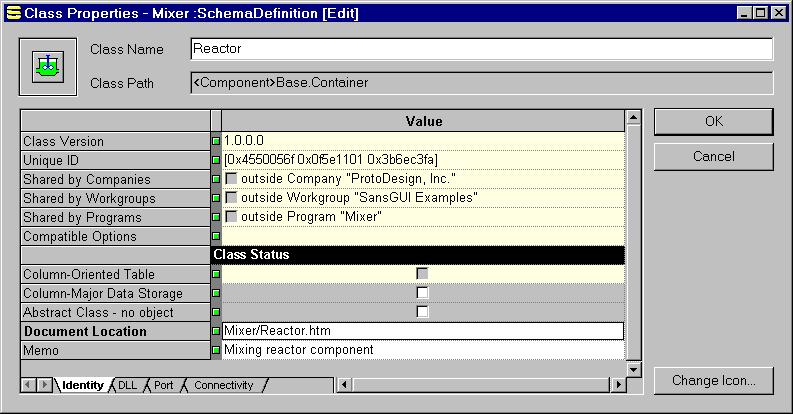Check the outside Program "Mixer" box

coord(231,217)
